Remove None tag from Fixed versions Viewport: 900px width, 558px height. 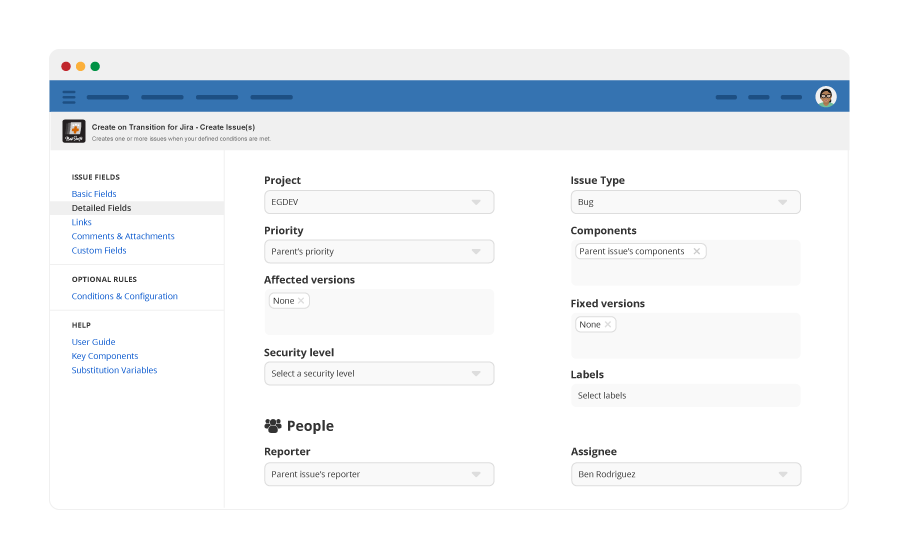(608, 324)
